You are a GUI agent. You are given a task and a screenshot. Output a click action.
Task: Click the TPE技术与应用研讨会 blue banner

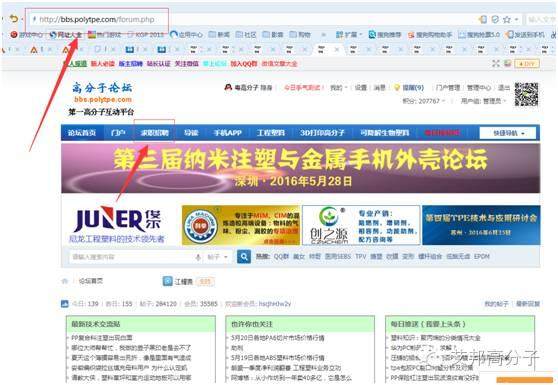[x=481, y=225]
